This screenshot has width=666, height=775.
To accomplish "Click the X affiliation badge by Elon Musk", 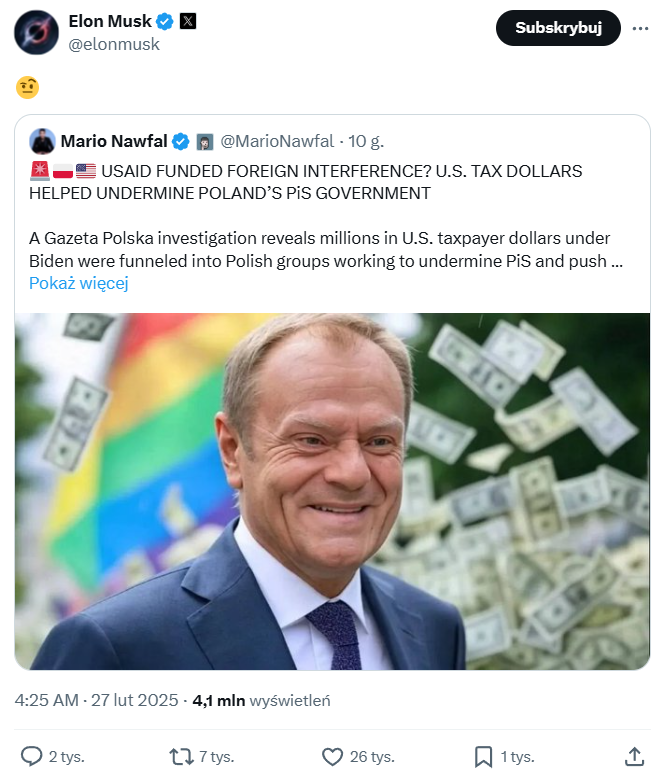I will pos(188,21).
